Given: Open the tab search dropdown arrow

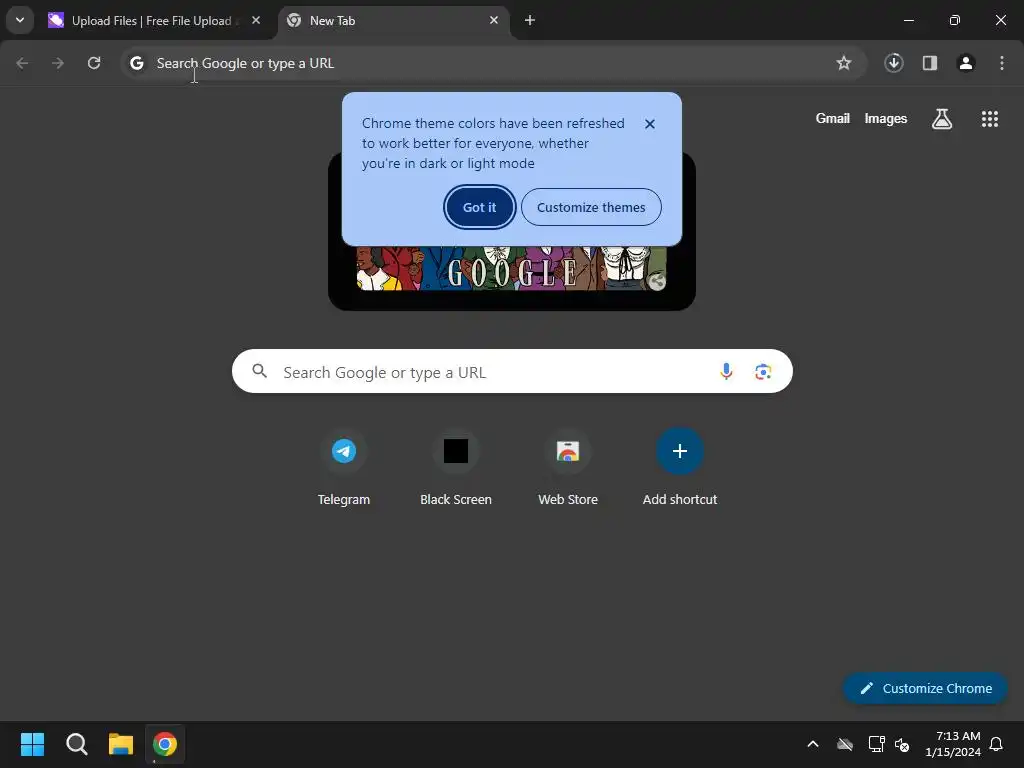Looking at the screenshot, I should [20, 20].
